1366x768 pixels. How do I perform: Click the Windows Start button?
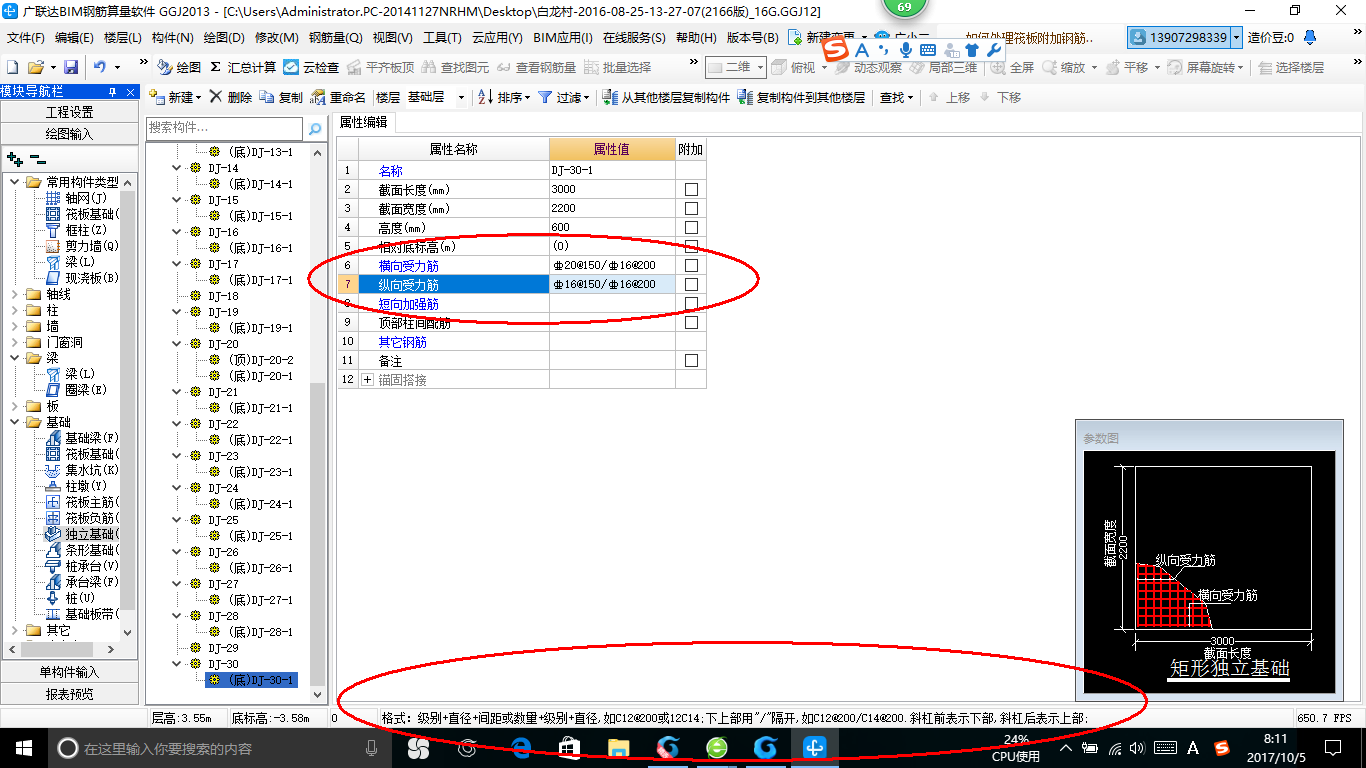[x=23, y=747]
